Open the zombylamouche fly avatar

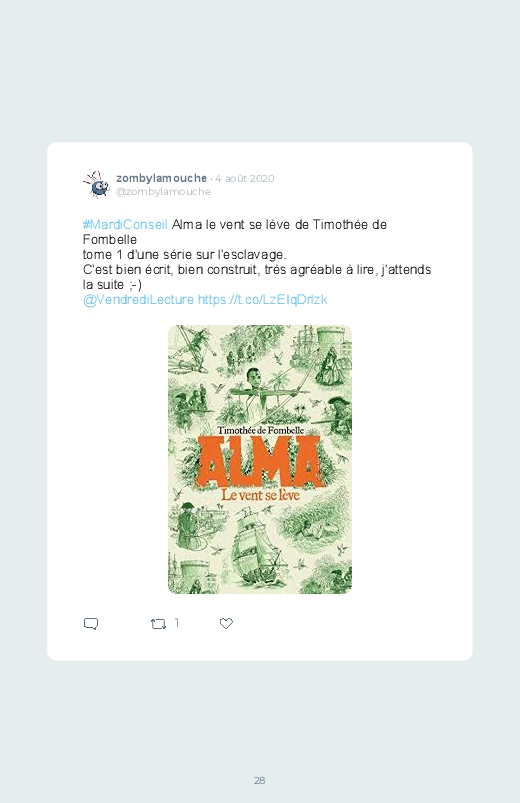tap(97, 184)
